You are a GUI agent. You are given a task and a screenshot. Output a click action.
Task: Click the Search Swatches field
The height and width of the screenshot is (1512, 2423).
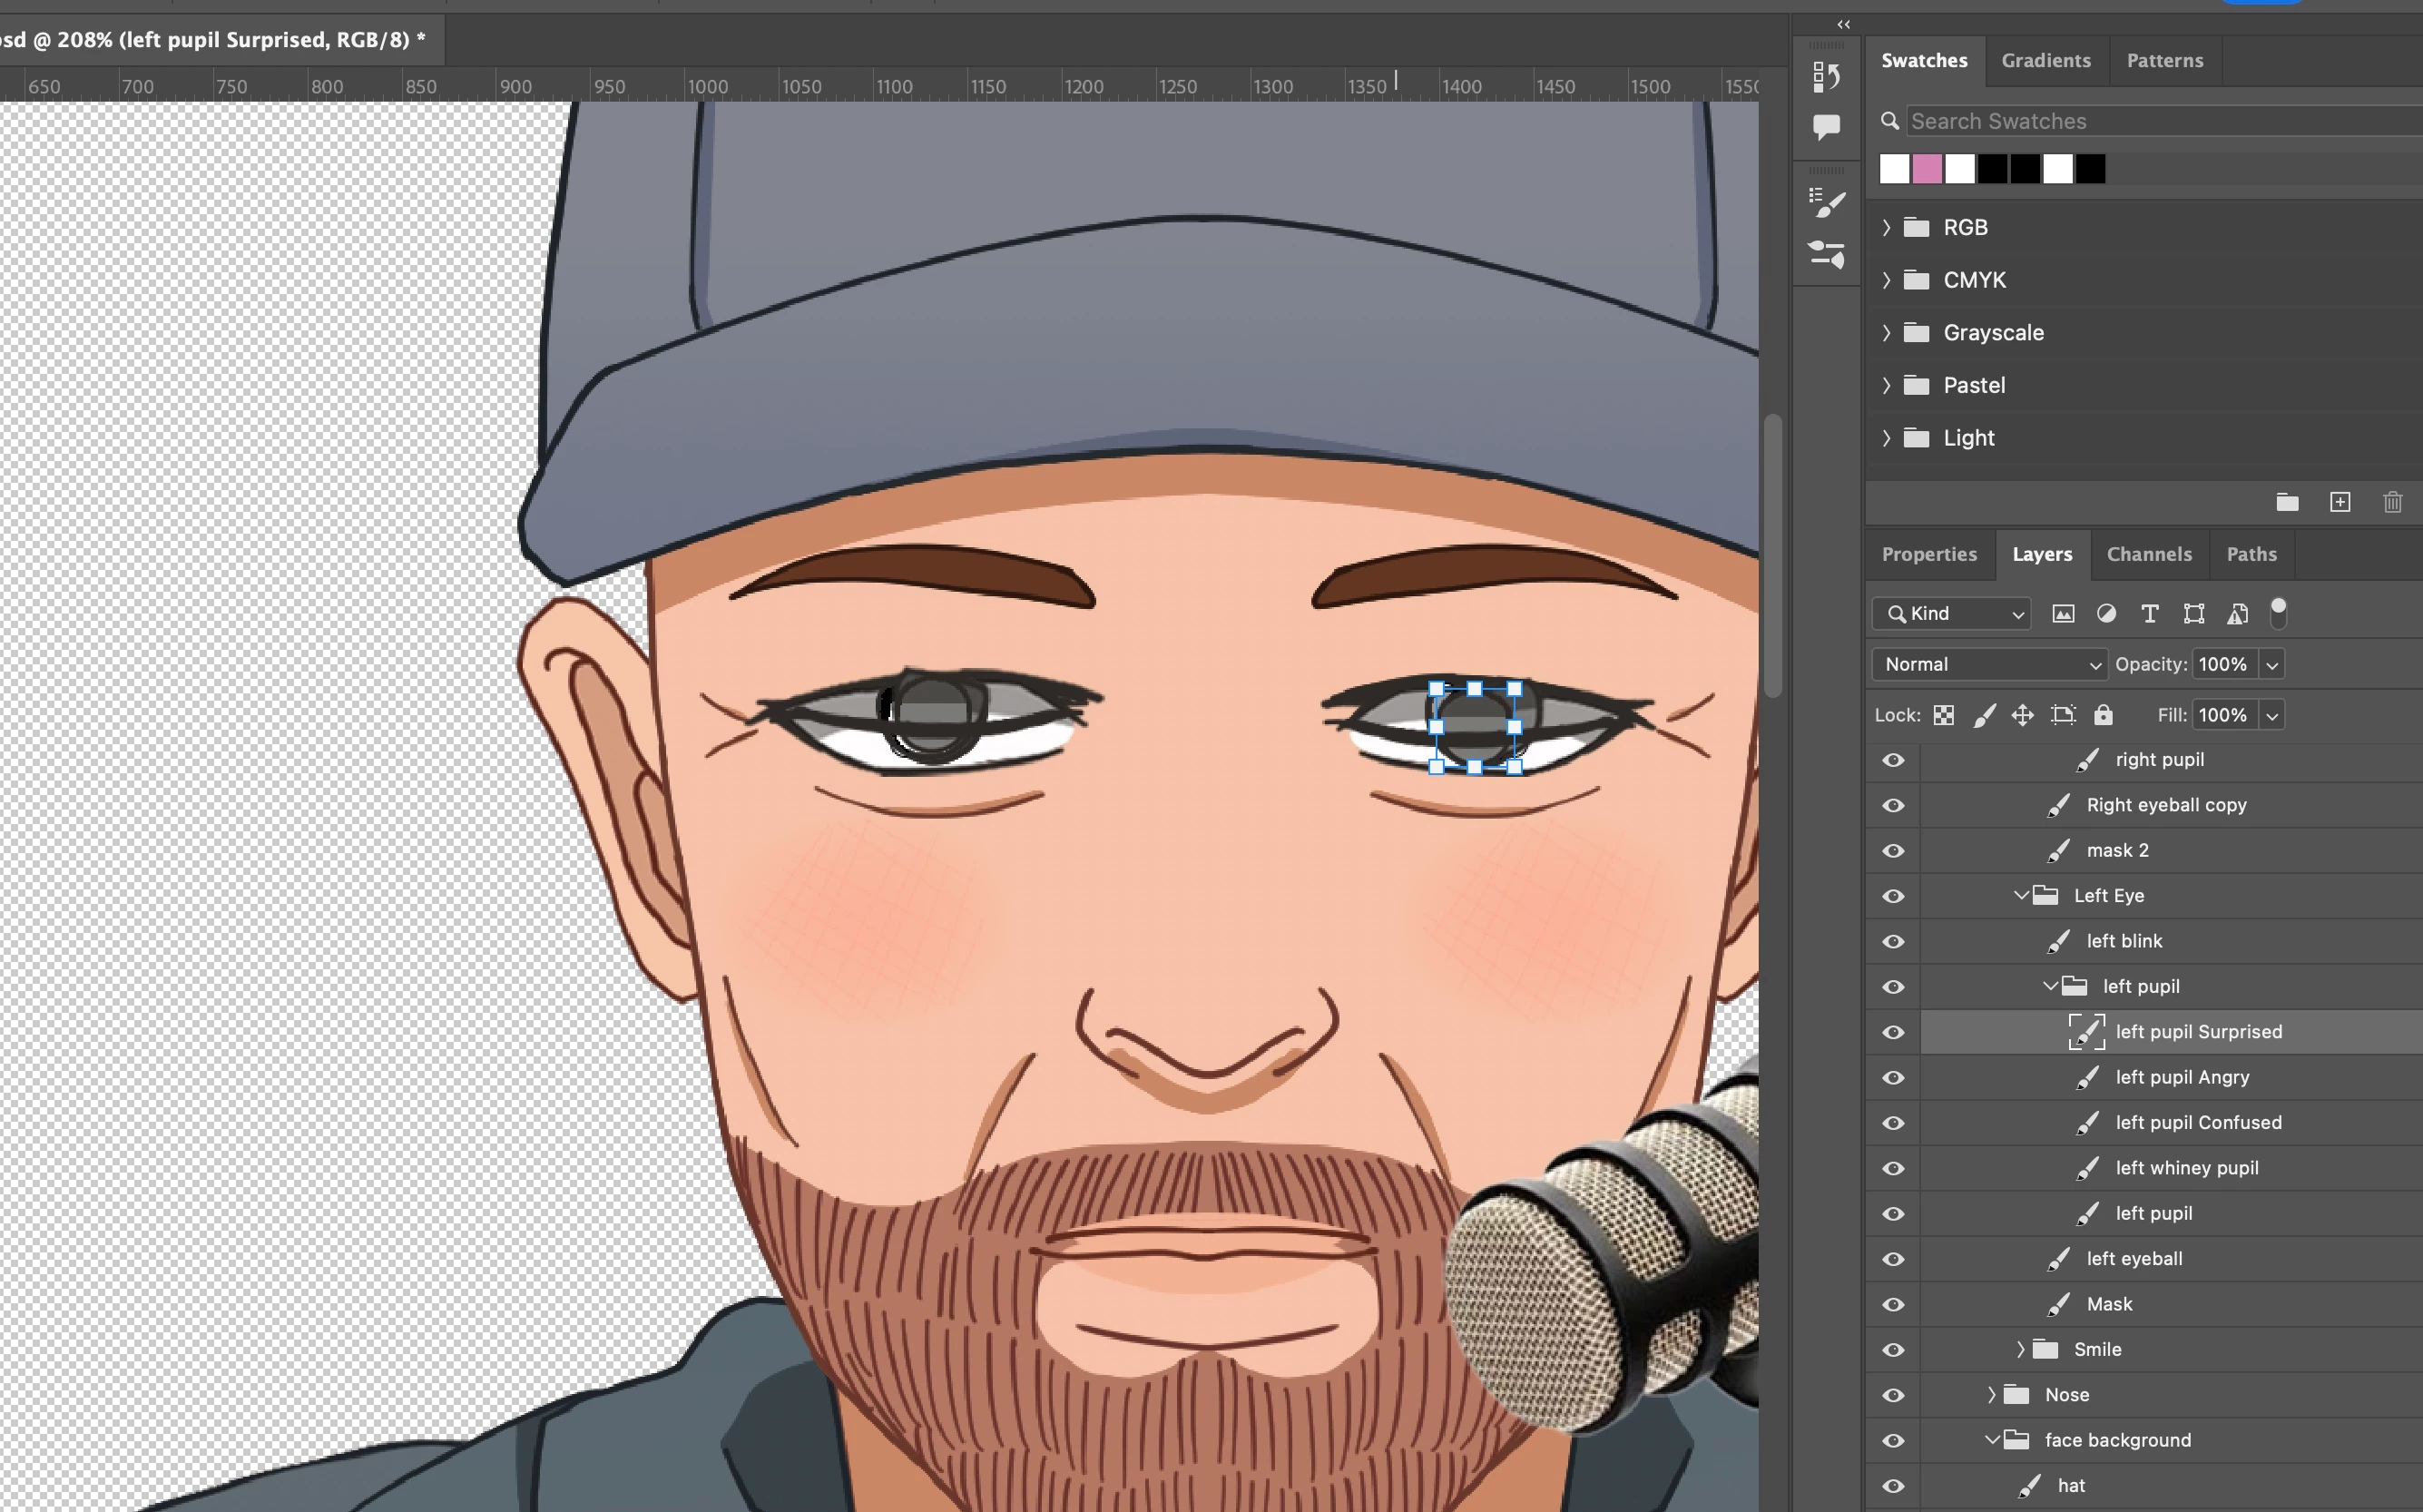(x=2150, y=121)
